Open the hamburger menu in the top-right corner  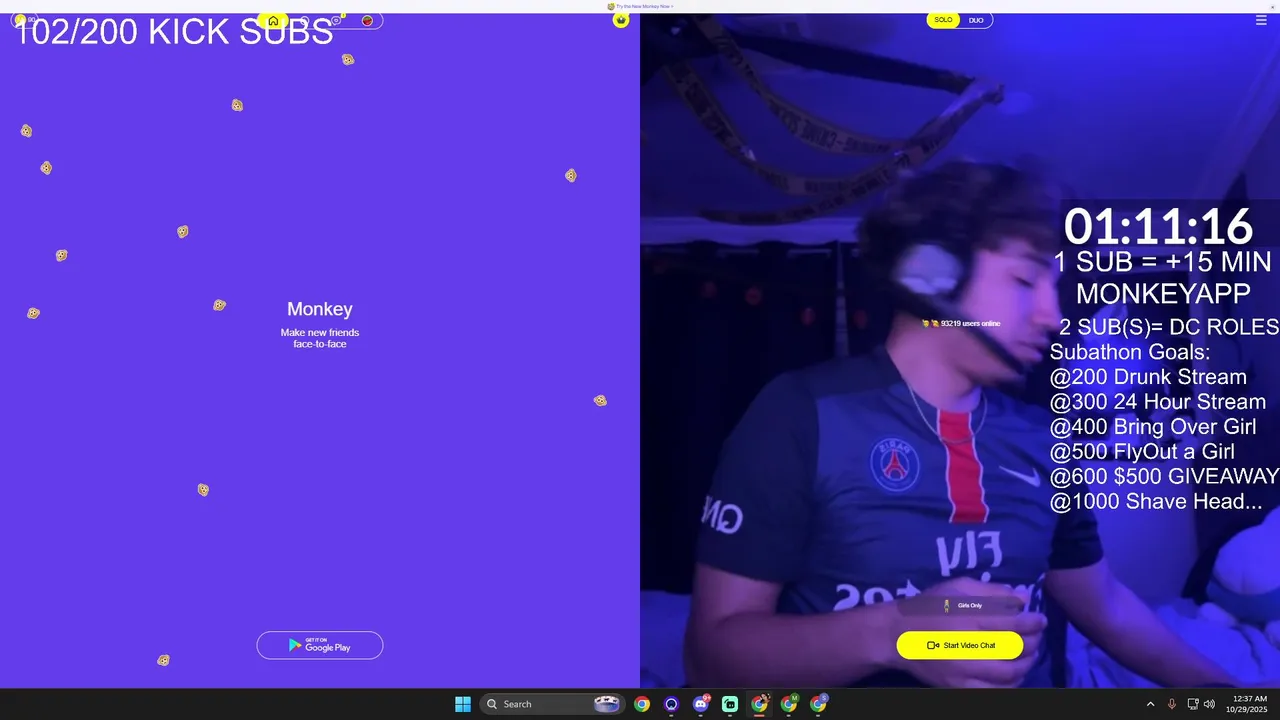point(1261,20)
